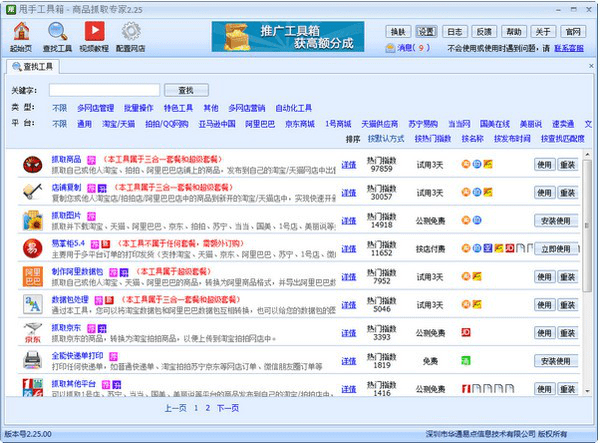Viewport: 600px width, 443px height.
Task: Filter platform by 苏宁易购
Action: [423, 124]
